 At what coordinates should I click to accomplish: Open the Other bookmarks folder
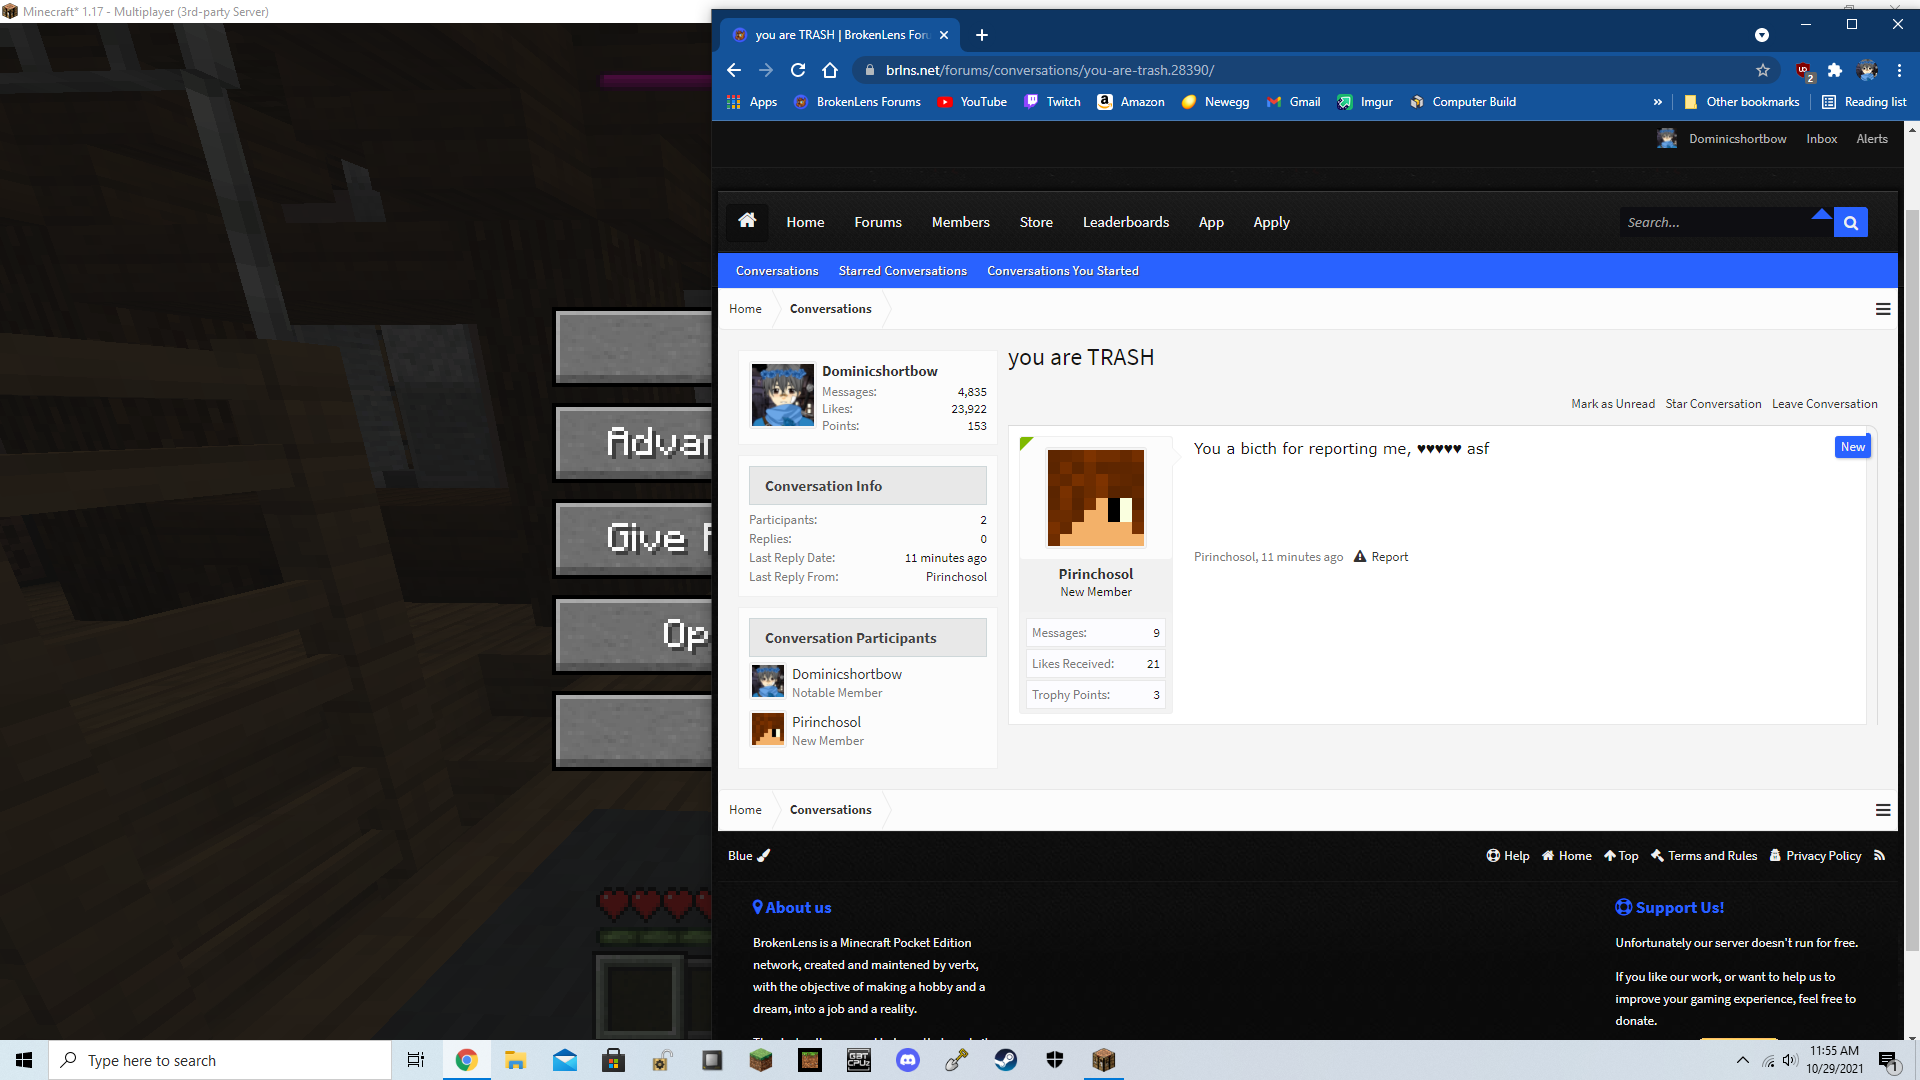tap(1742, 102)
